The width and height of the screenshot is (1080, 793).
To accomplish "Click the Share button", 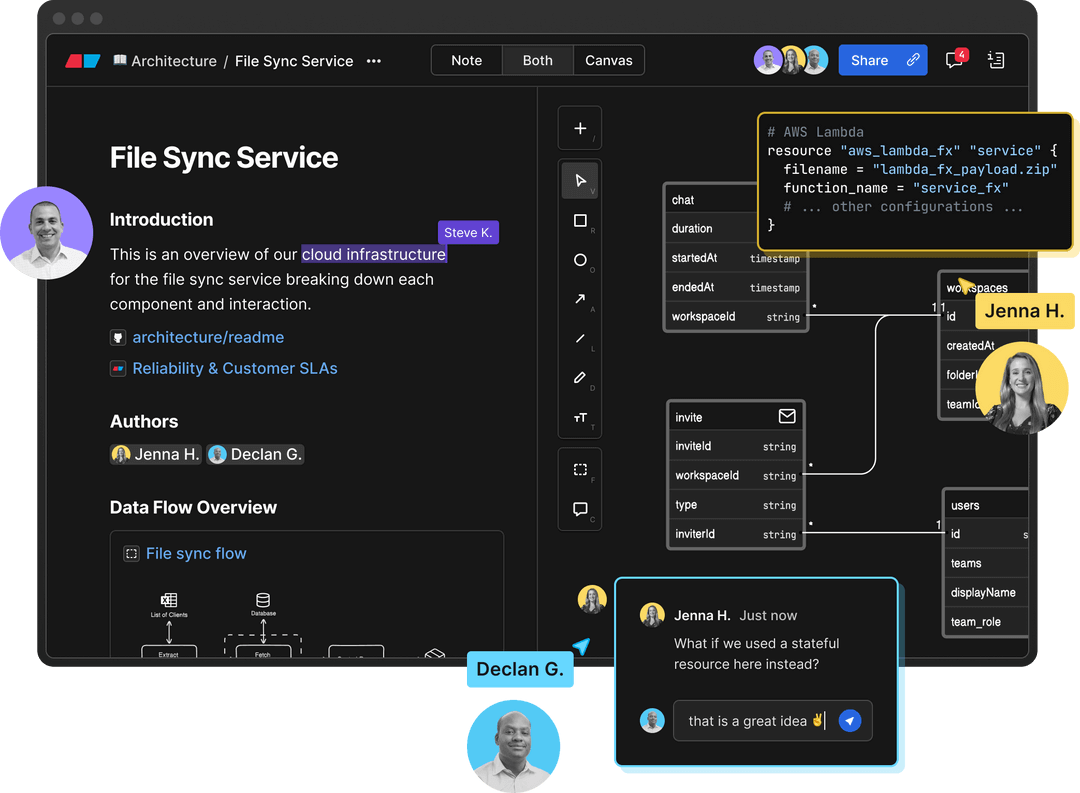I will click(x=883, y=60).
